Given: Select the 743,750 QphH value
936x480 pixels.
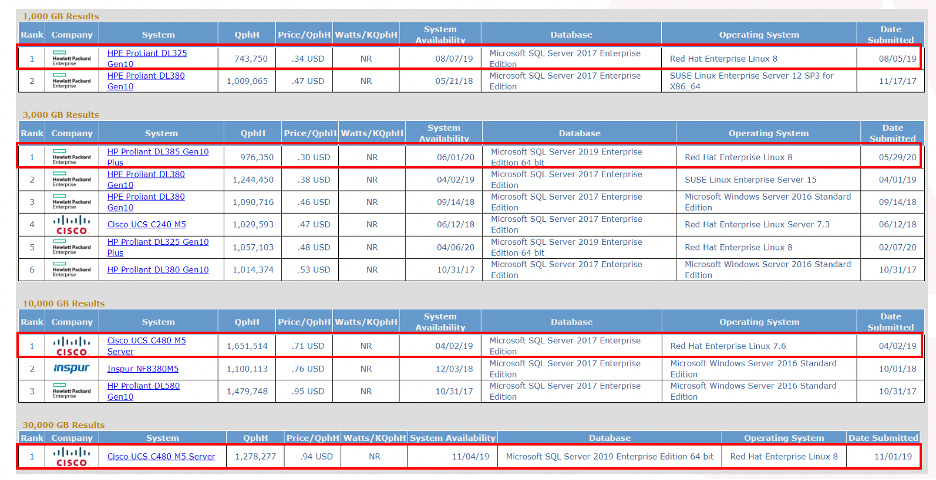Looking at the screenshot, I should [x=251, y=59].
